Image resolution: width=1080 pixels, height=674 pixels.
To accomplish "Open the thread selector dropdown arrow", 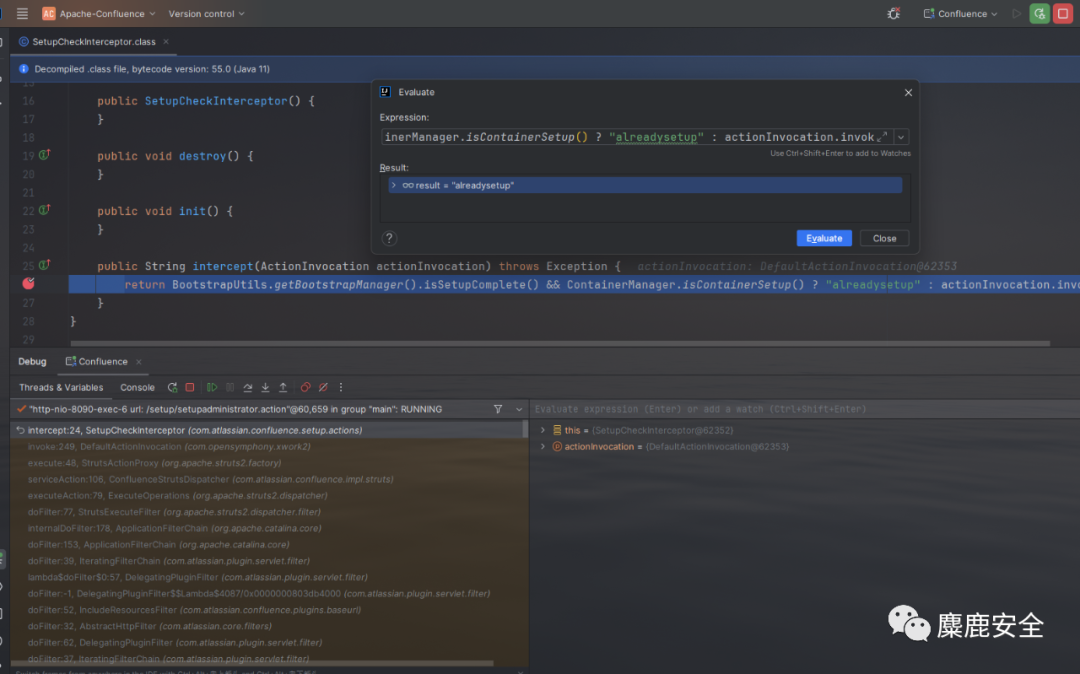I will pyautogui.click(x=519, y=409).
